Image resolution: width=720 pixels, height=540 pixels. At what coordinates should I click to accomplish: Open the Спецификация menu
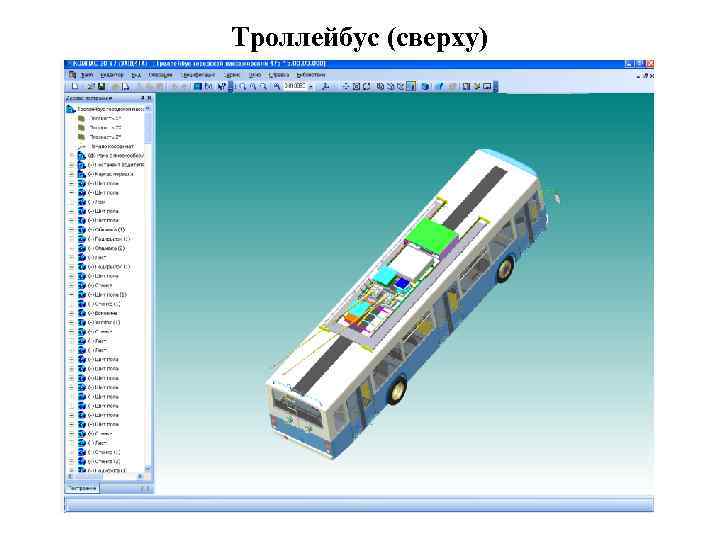click(x=198, y=75)
